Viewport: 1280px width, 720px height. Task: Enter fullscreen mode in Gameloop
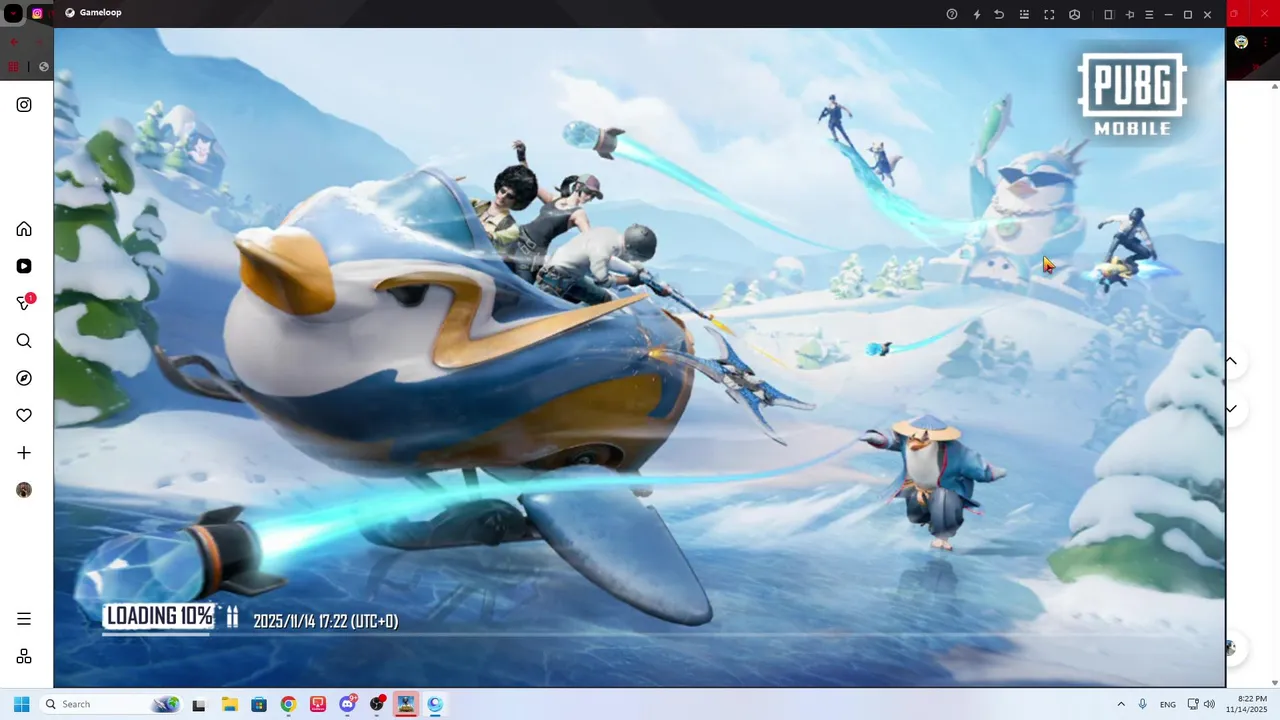point(1049,14)
